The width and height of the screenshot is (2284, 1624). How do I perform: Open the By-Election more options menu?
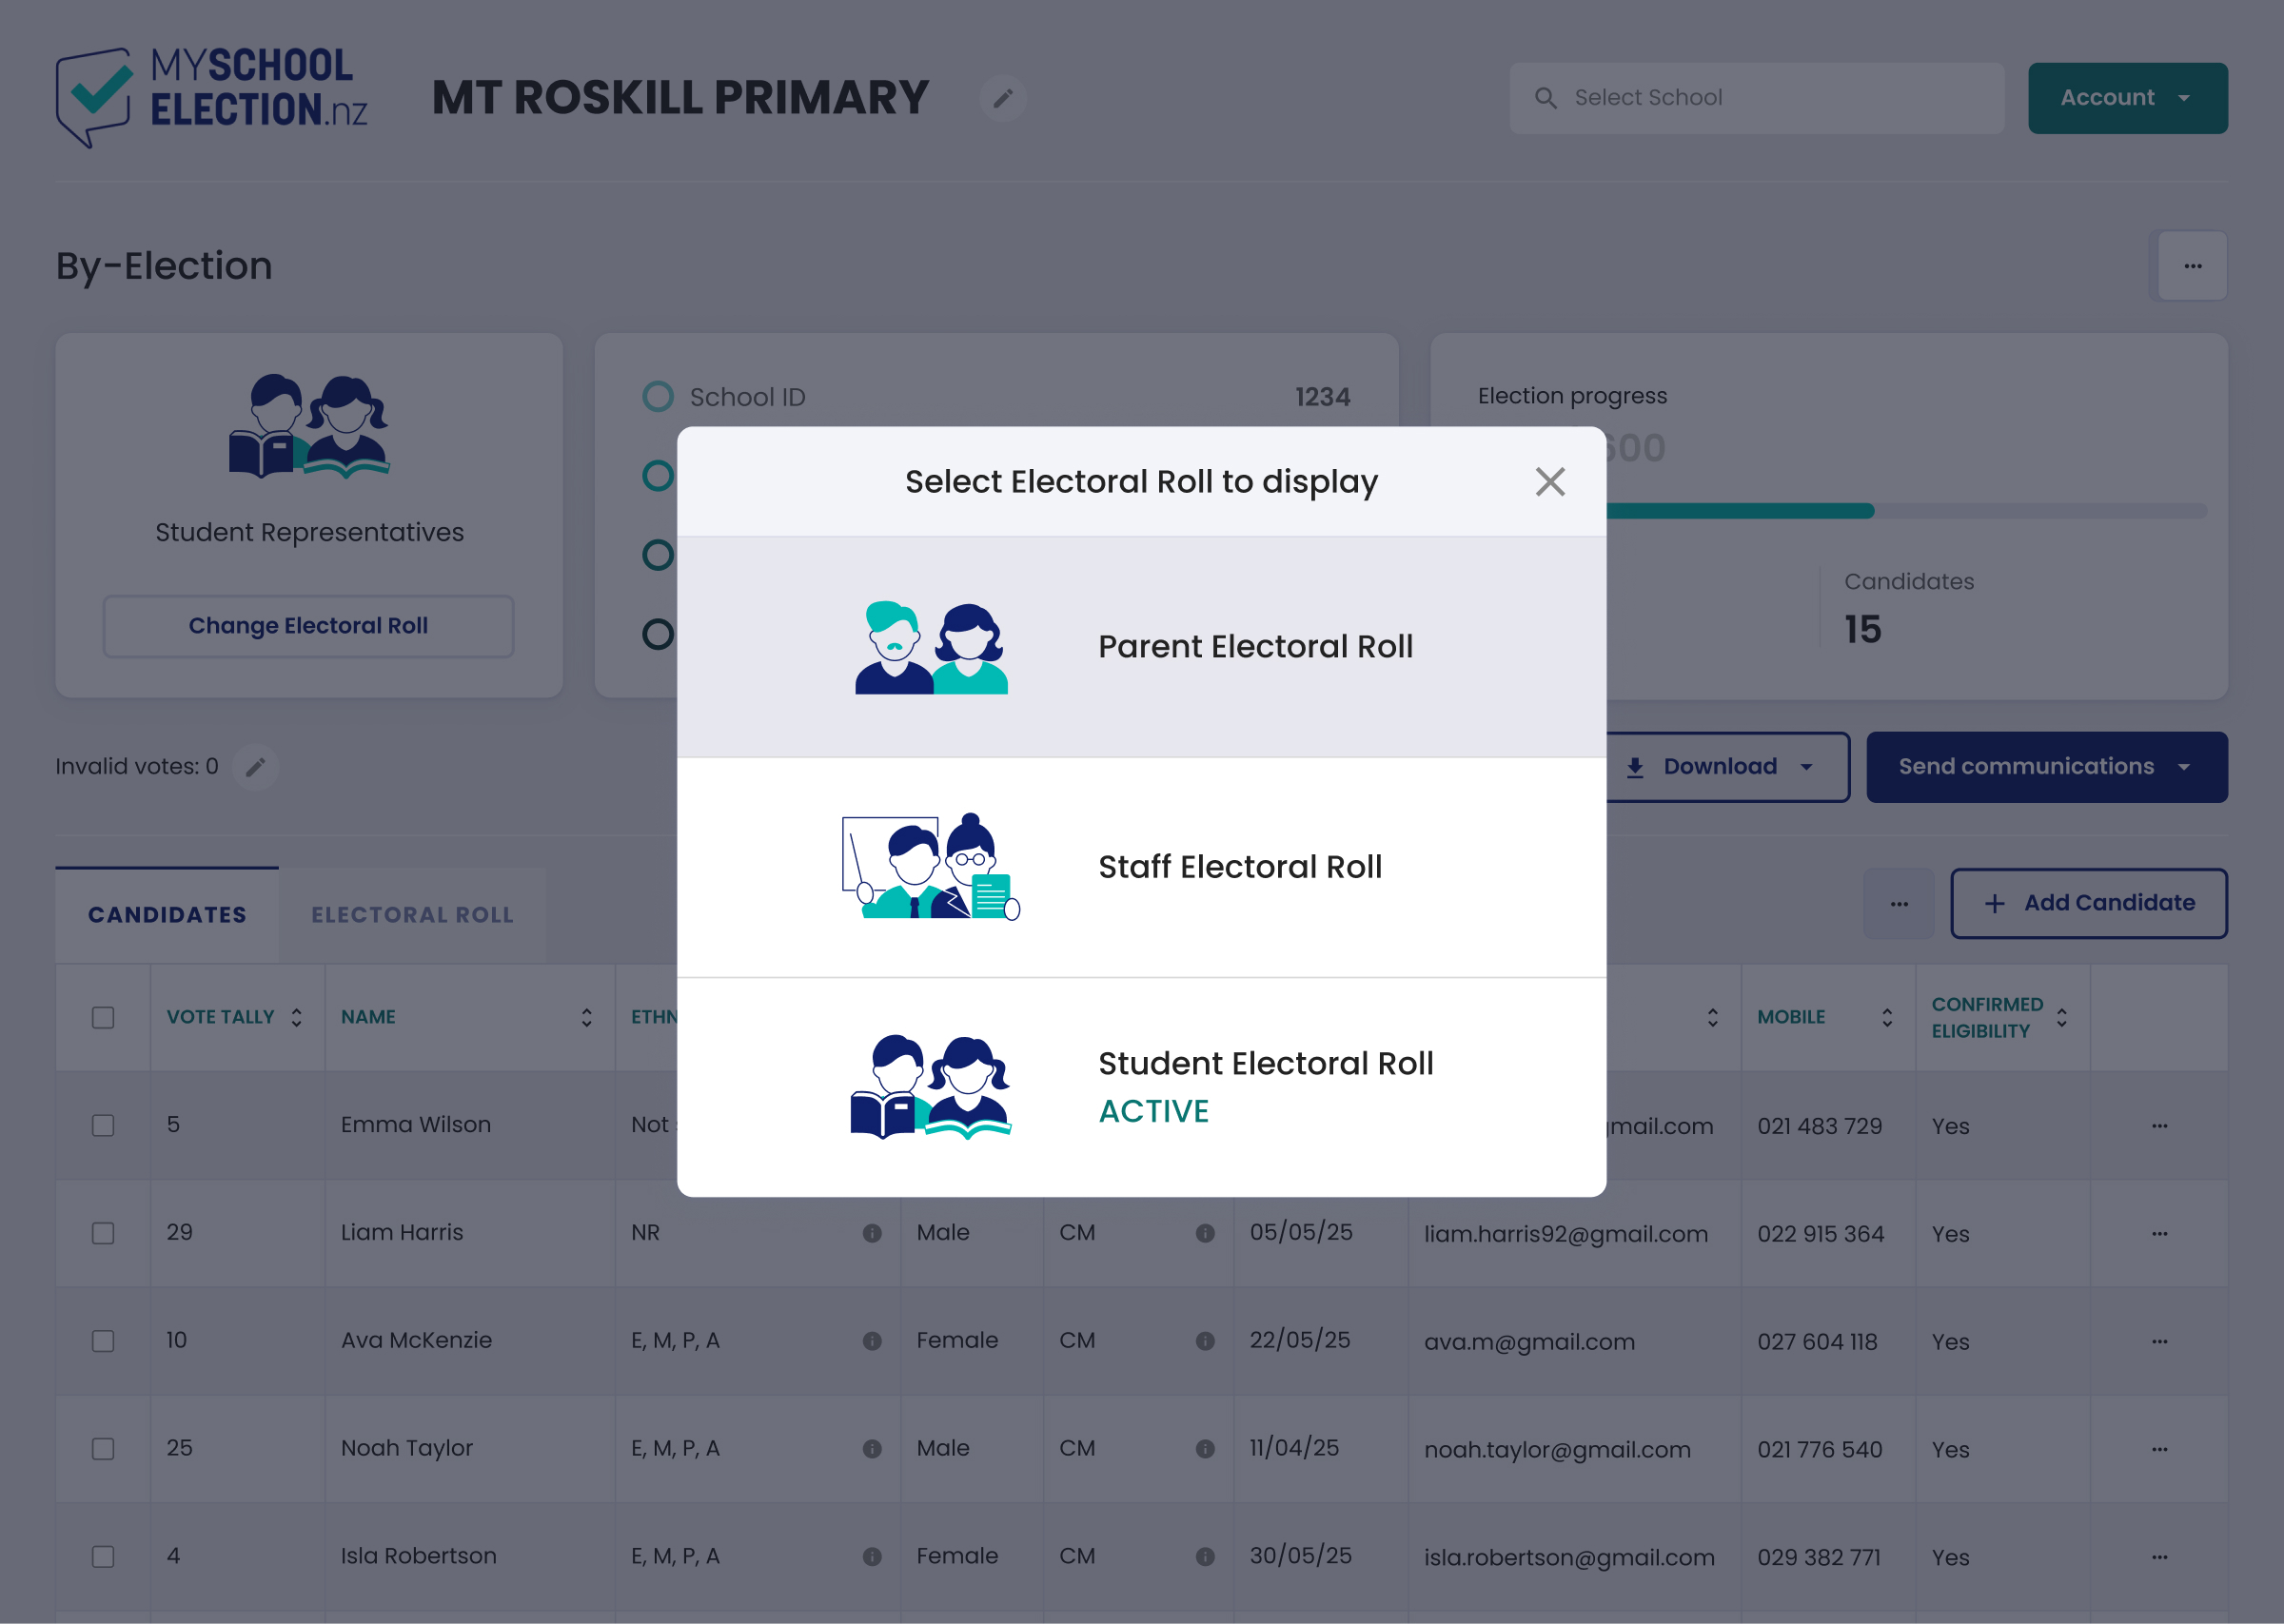tap(2192, 266)
